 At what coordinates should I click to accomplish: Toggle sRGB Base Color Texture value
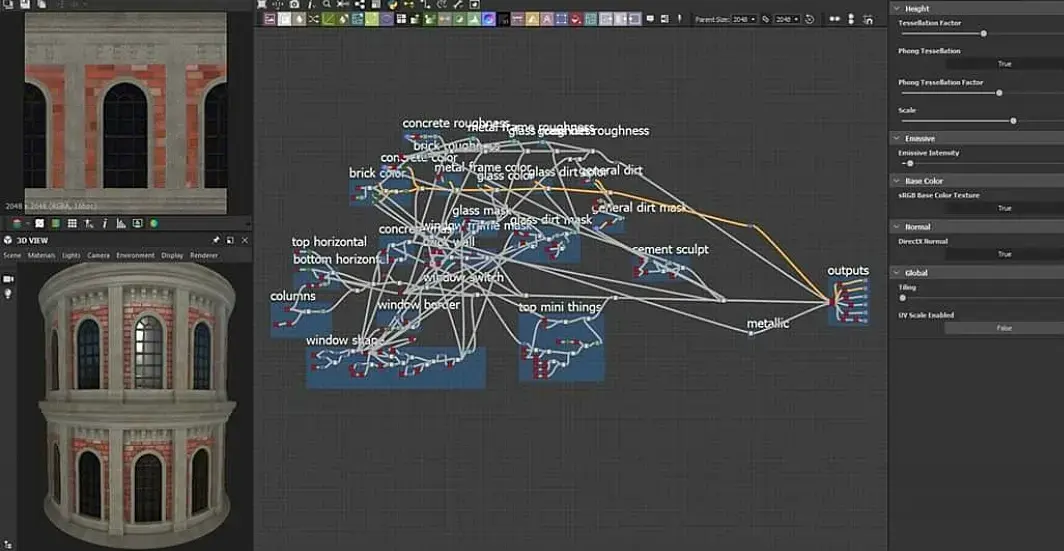(1005, 208)
